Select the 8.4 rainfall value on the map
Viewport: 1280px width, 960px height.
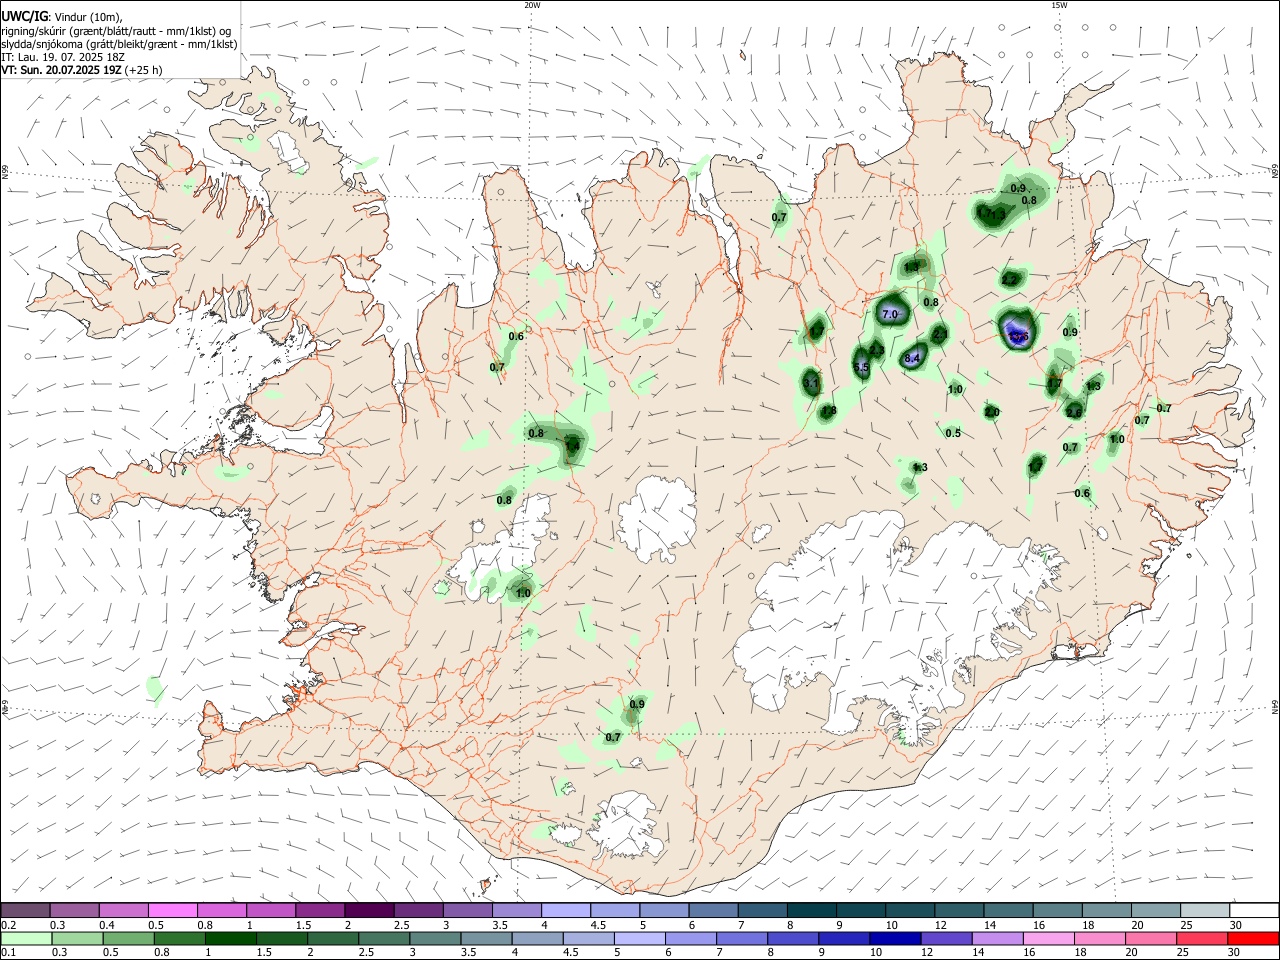[x=912, y=358]
